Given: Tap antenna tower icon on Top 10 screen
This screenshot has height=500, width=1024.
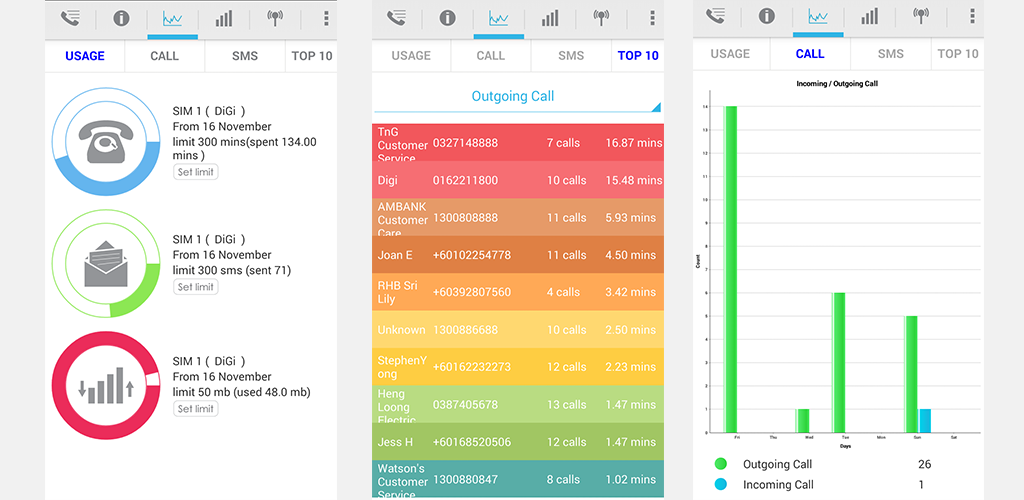Looking at the screenshot, I should (601, 18).
